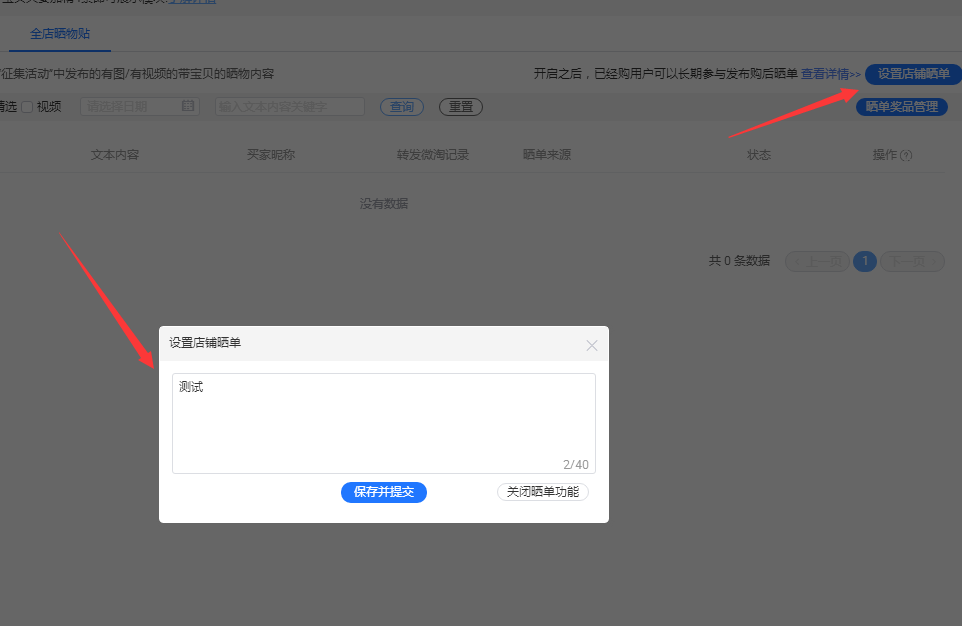Click the 状态 column header
This screenshot has width=962, height=626.
point(758,155)
